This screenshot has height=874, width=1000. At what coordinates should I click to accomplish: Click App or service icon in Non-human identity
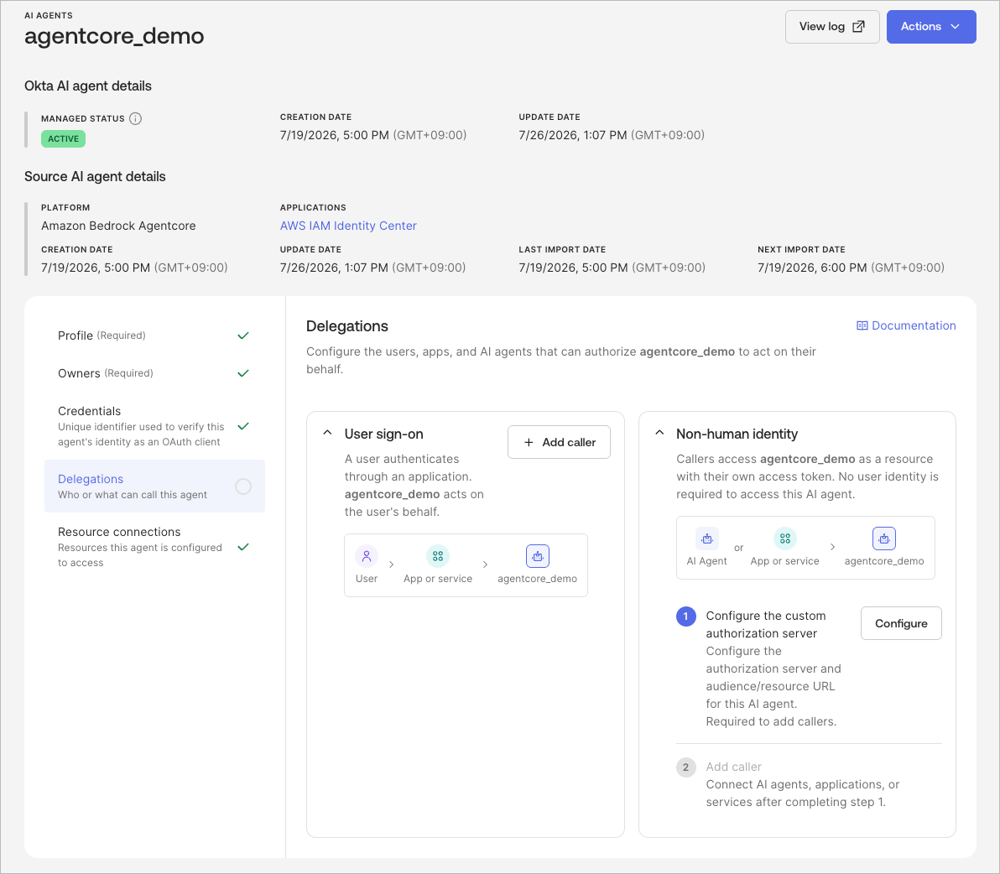[785, 538]
